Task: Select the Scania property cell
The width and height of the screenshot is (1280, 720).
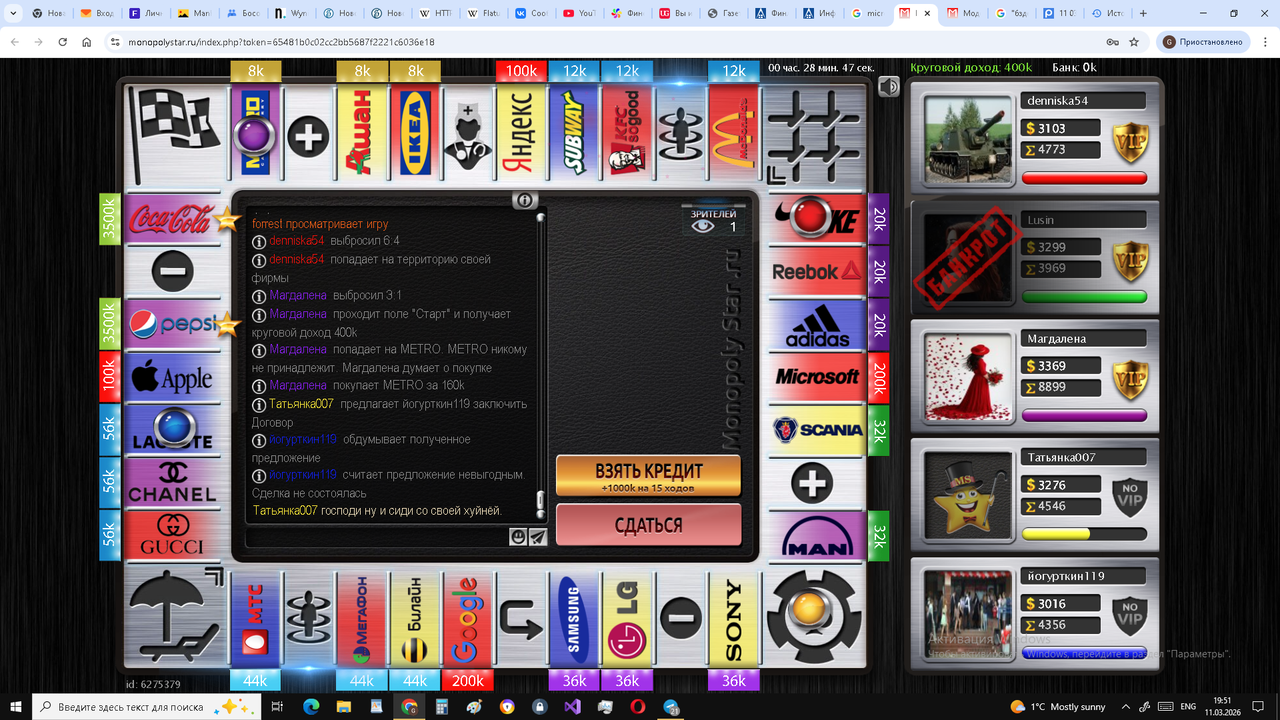Action: pos(817,430)
